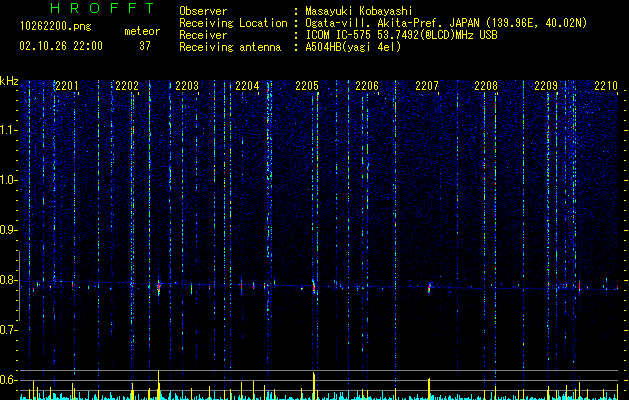Screen dimensions: 629x400
Task: Click the 1.1 kHz axis tick label
Action: (8, 130)
